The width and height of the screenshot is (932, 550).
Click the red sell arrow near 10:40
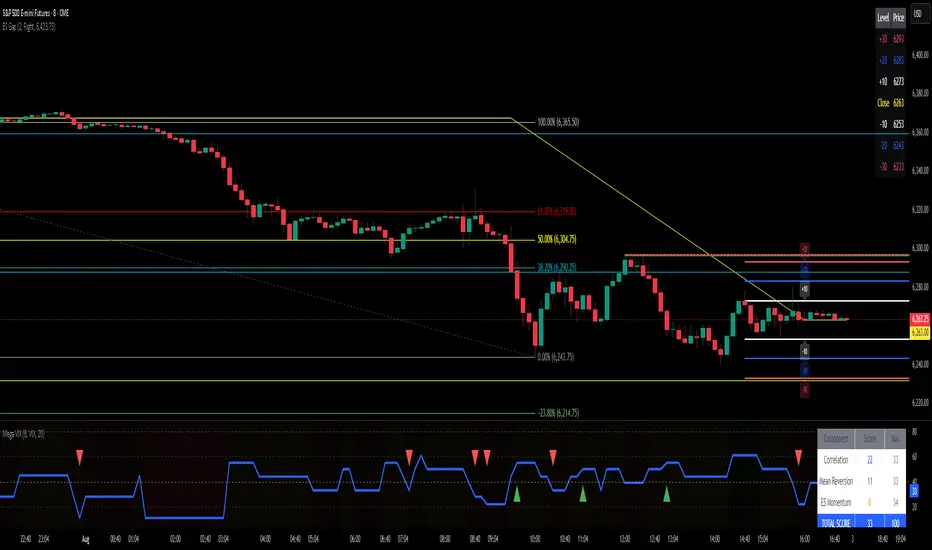click(x=553, y=457)
